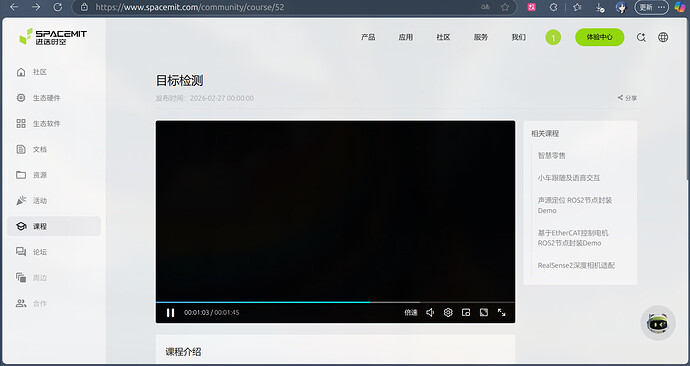The width and height of the screenshot is (690, 366).
Task: Open video player settings gear
Action: [448, 312]
